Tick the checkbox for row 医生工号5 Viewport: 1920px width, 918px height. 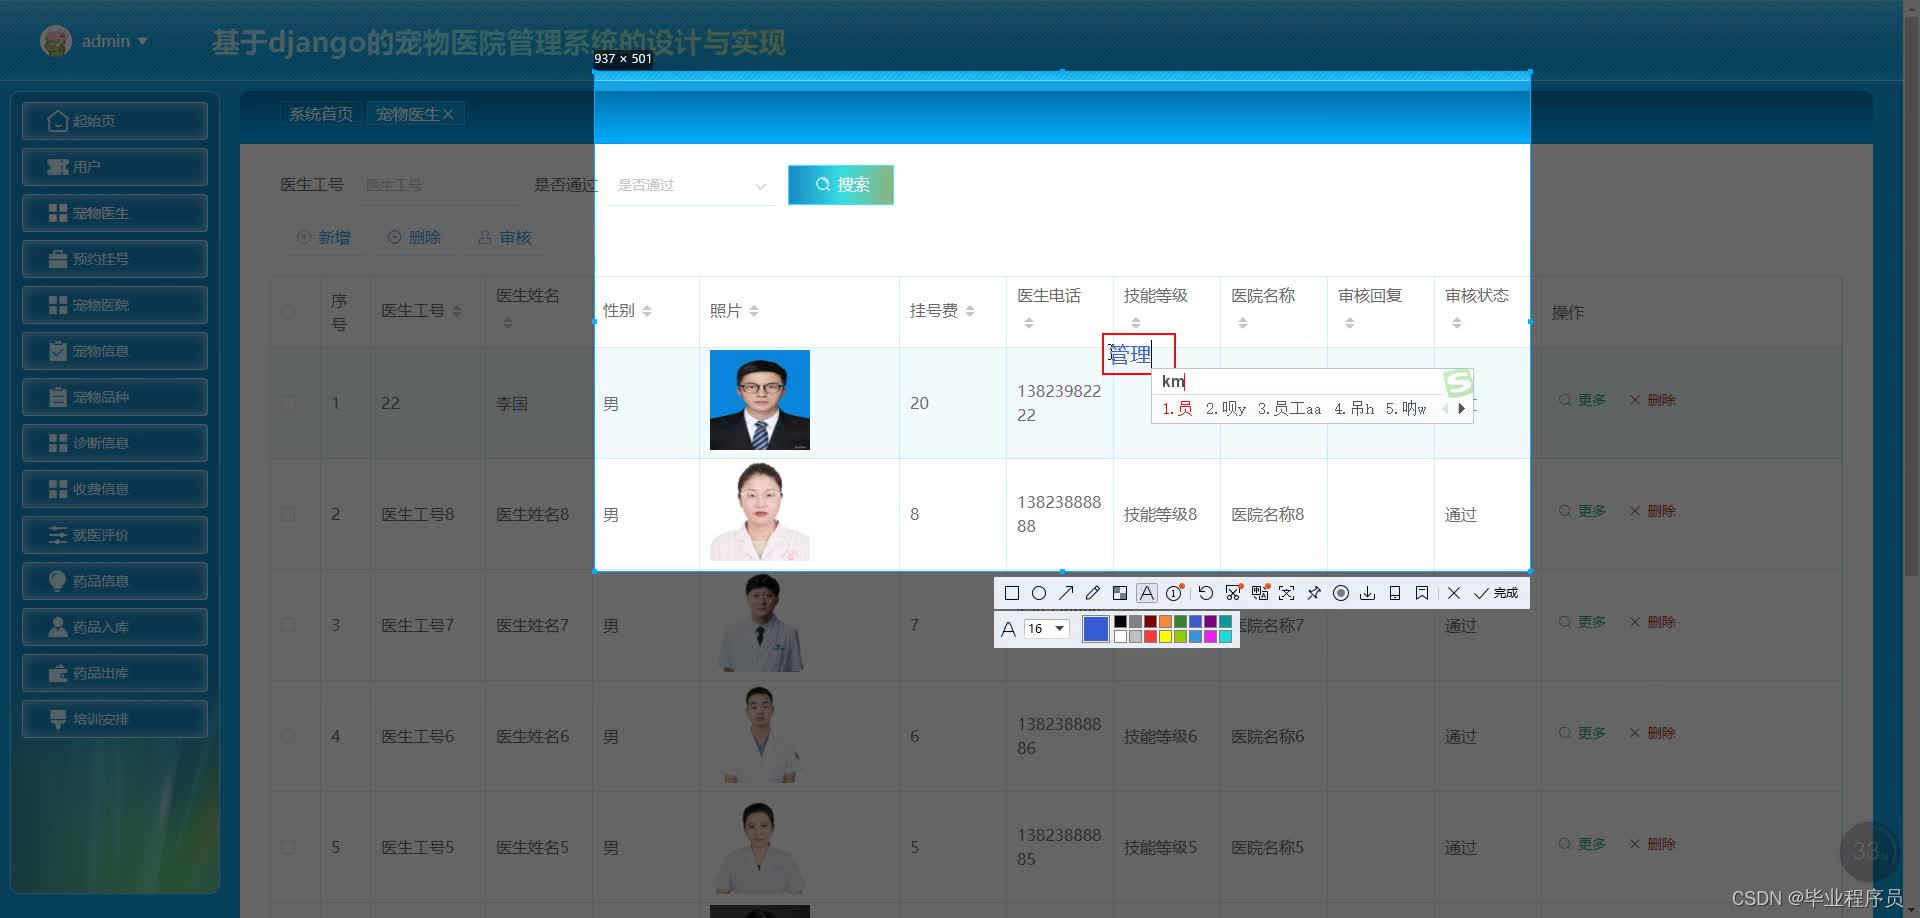288,847
